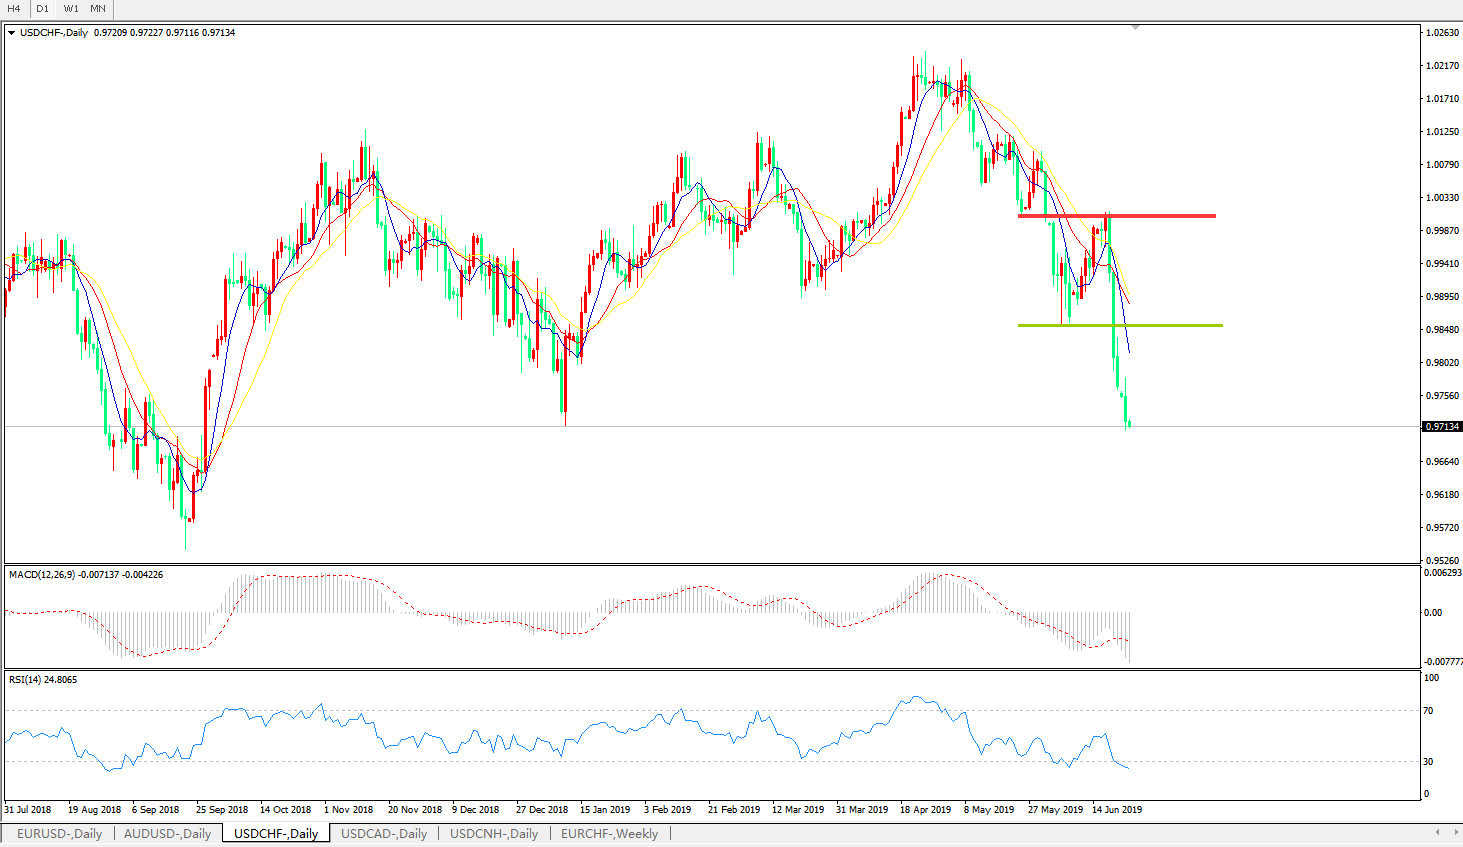The height and width of the screenshot is (847, 1463).
Task: Select the USDCHF-,Daily chart tab
Action: click(275, 833)
